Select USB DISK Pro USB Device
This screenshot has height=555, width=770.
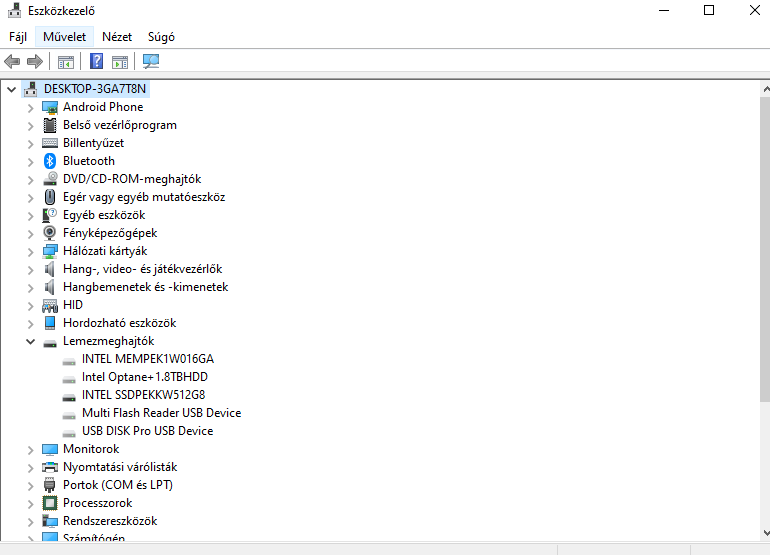(147, 431)
